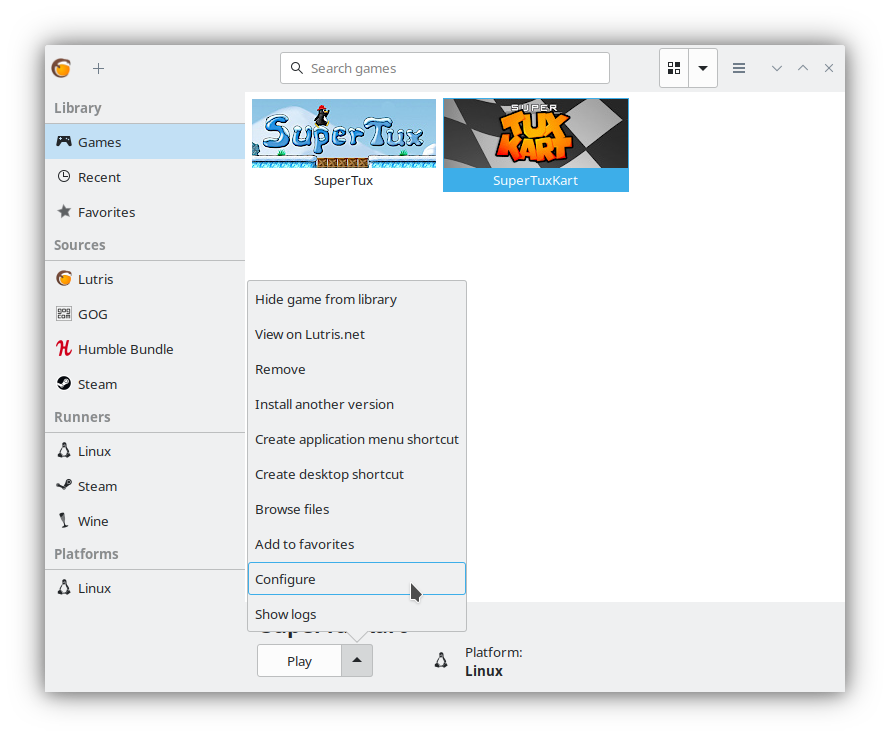Click the + icon to add a game
Image resolution: width=890 pixels, height=737 pixels.
click(98, 68)
